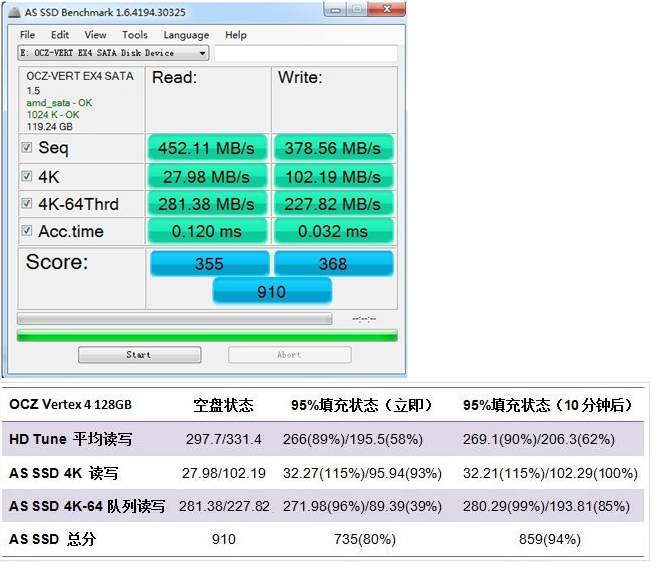Select the 4K-64Thrd write result 227.82 MB/s
Viewport: 664px width, 585px height.
click(x=333, y=204)
